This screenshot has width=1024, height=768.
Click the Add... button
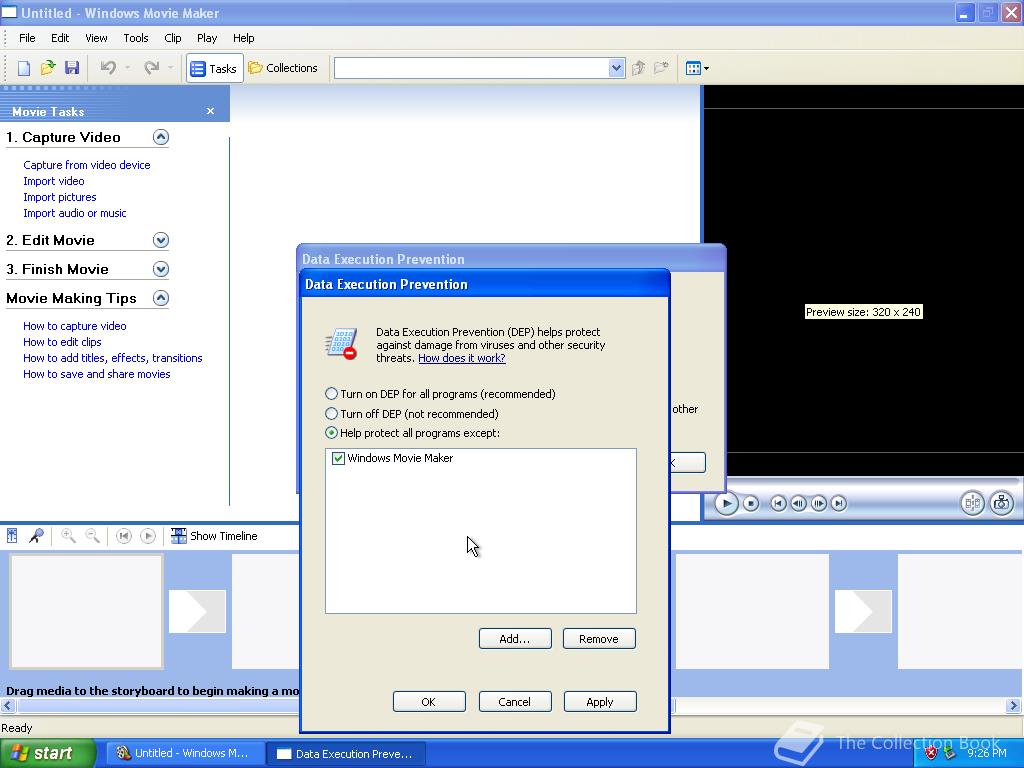(515, 639)
